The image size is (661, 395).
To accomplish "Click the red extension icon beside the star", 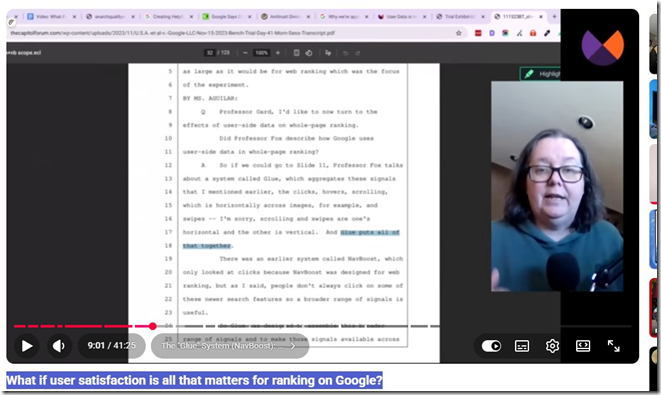I will [478, 33].
